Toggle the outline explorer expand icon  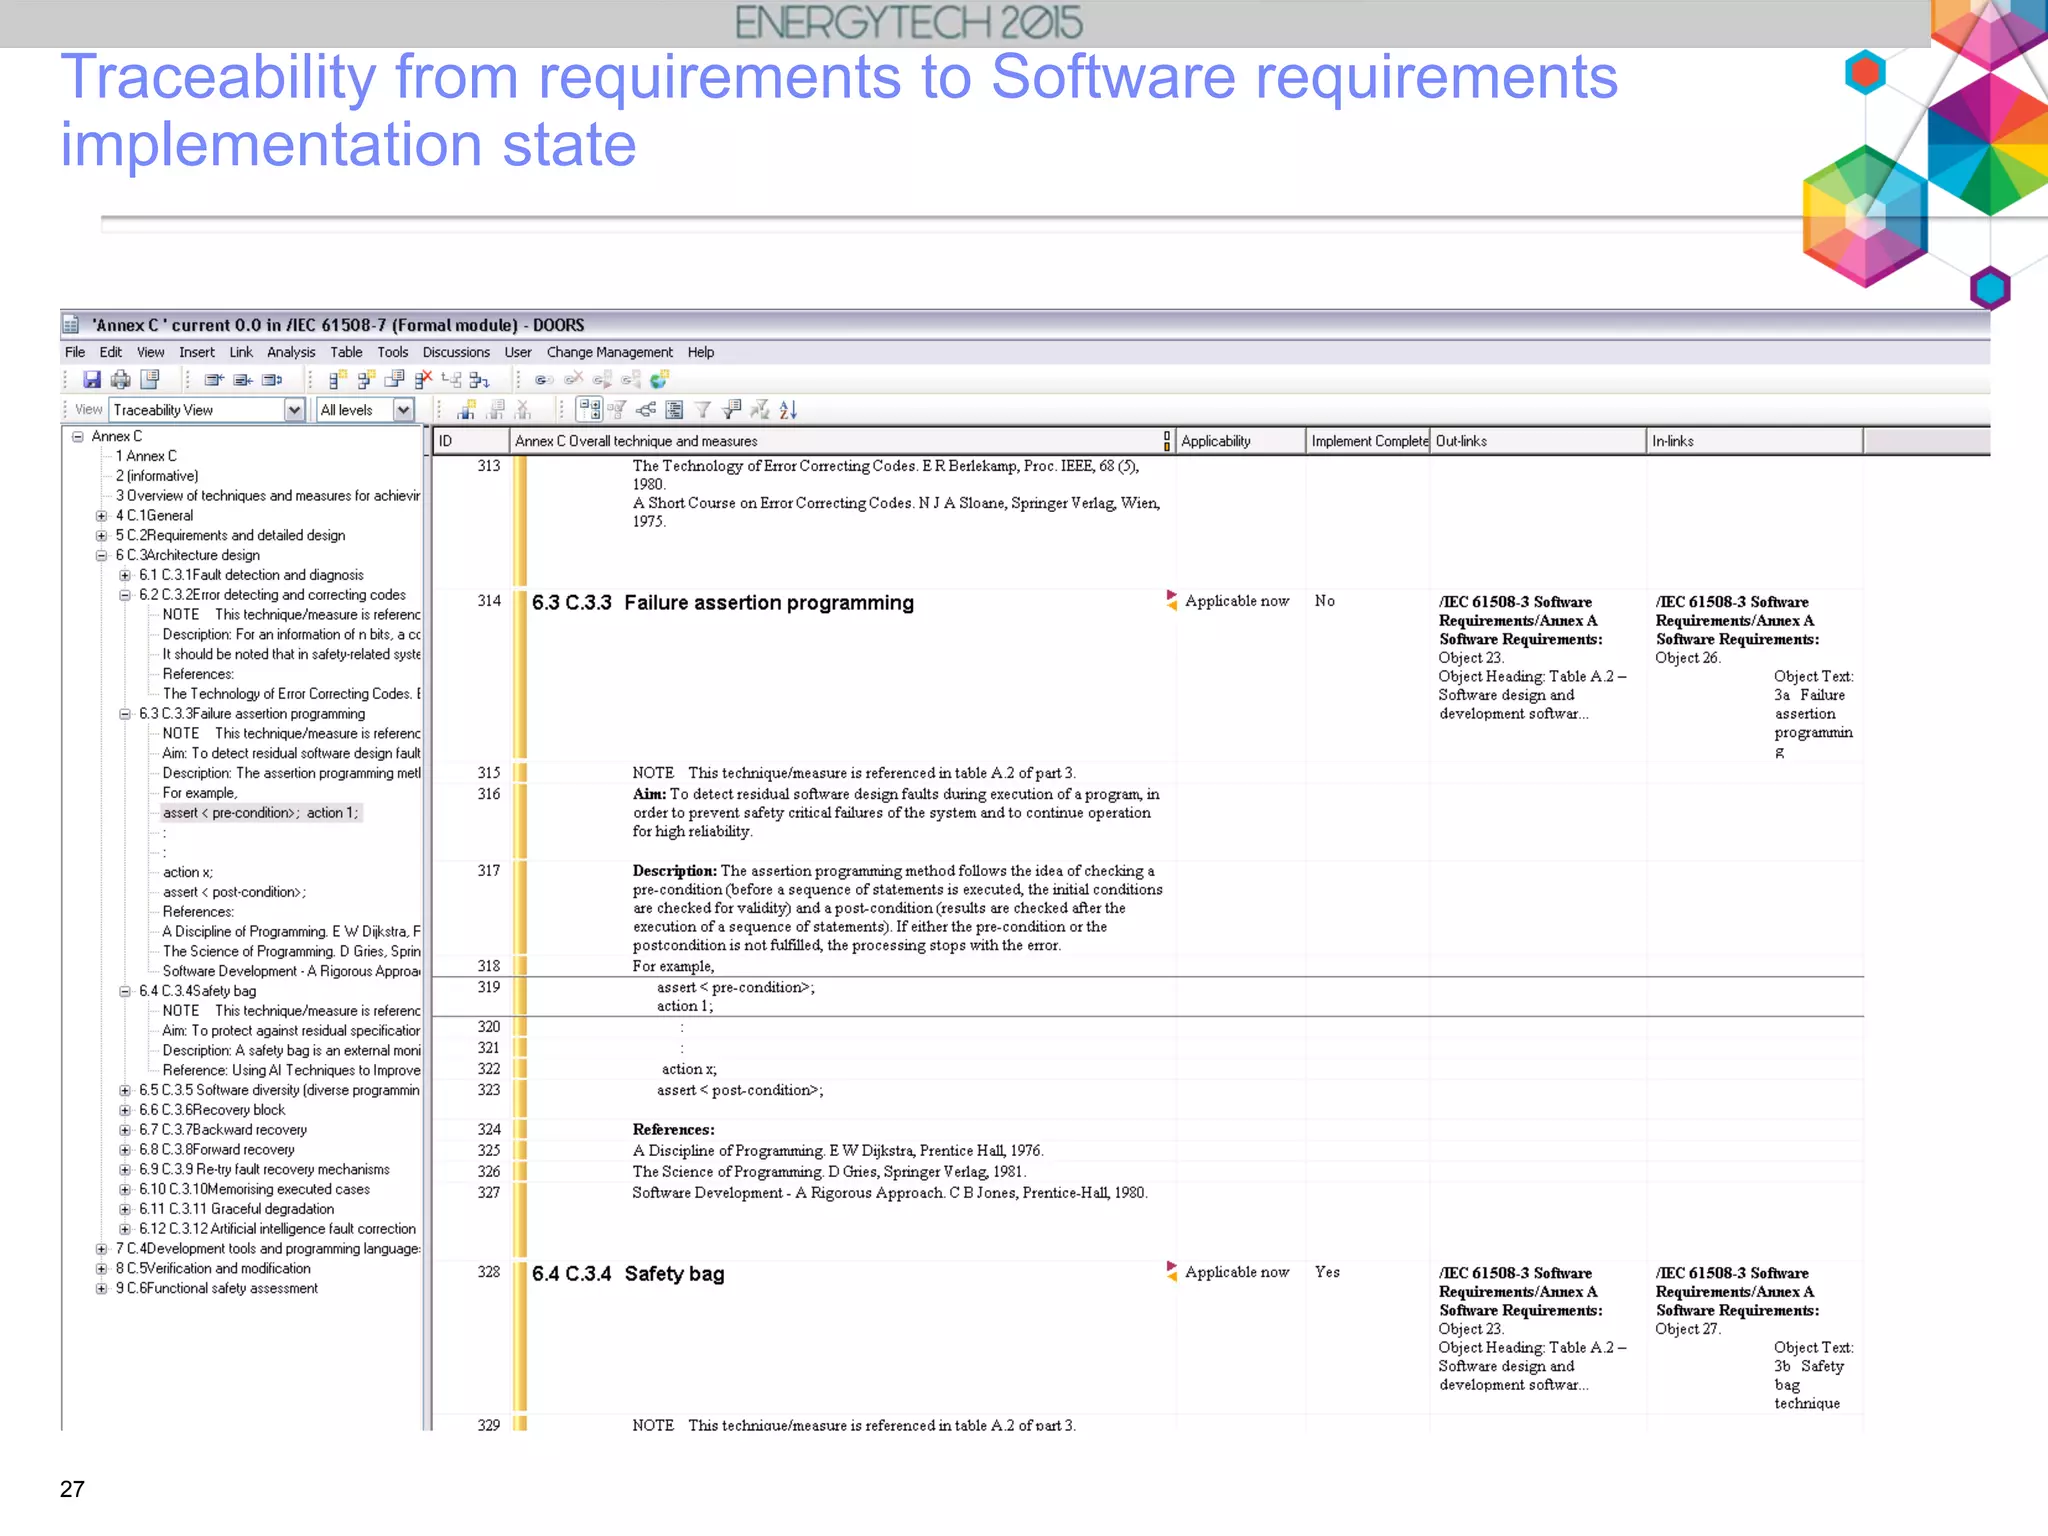[x=589, y=409]
